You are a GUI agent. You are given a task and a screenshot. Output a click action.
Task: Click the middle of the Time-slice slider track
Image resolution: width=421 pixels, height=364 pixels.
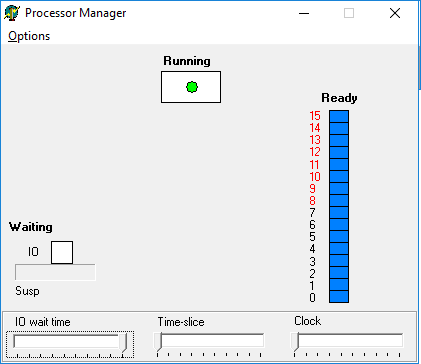[209, 340]
